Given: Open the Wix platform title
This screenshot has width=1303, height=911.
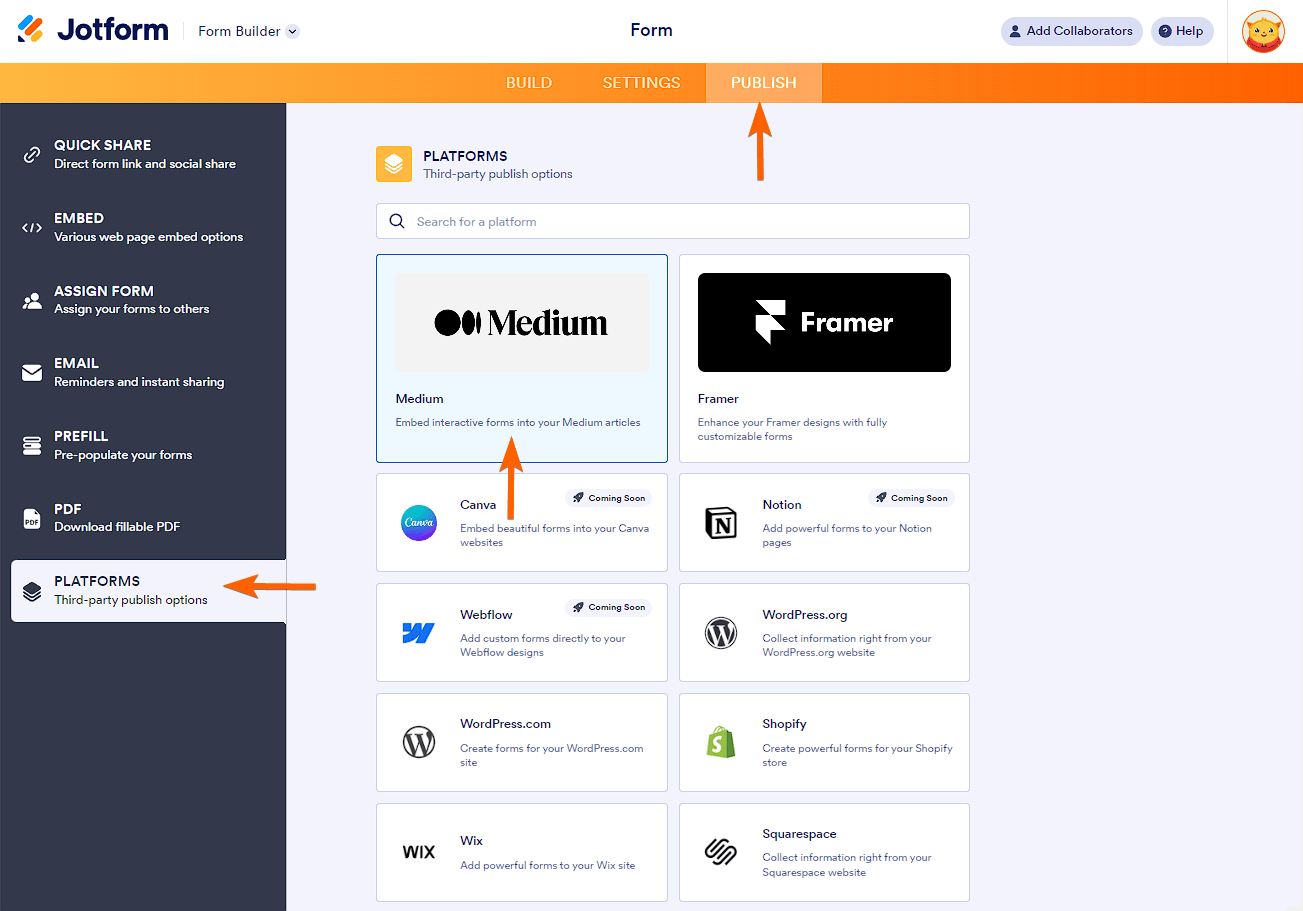Looking at the screenshot, I should pyautogui.click(x=472, y=841).
